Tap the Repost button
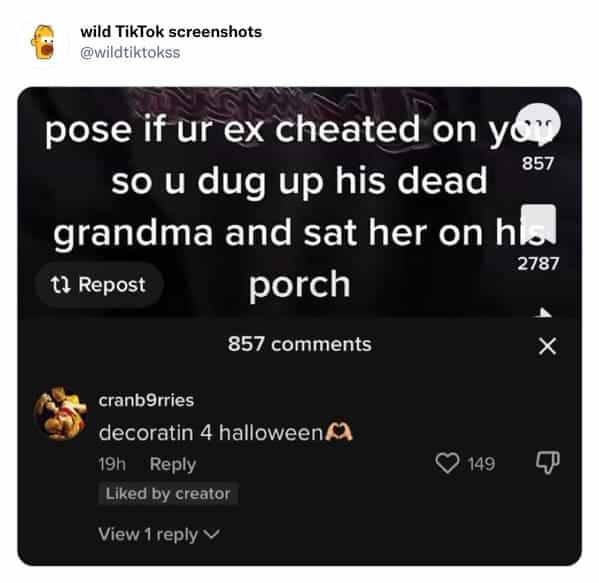The image size is (599, 583). (99, 285)
